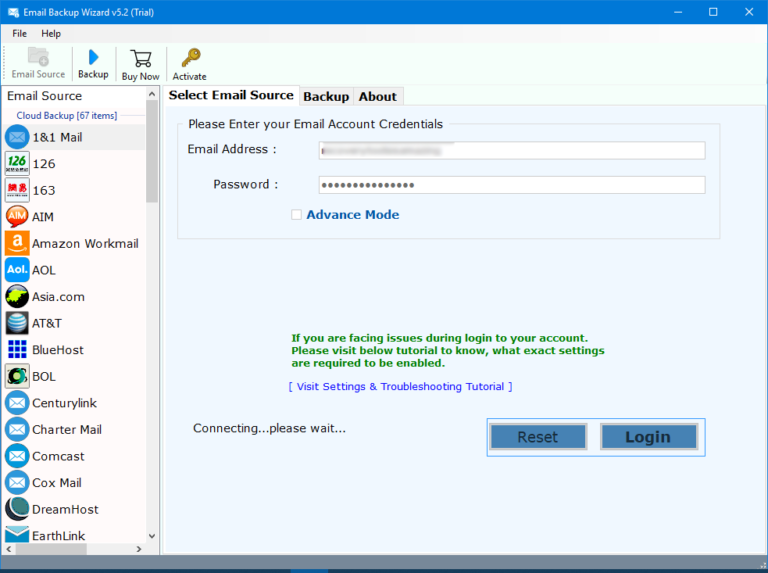The height and width of the screenshot is (573, 768).
Task: Click the Backup play icon in toolbar
Action: pyautogui.click(x=93, y=57)
